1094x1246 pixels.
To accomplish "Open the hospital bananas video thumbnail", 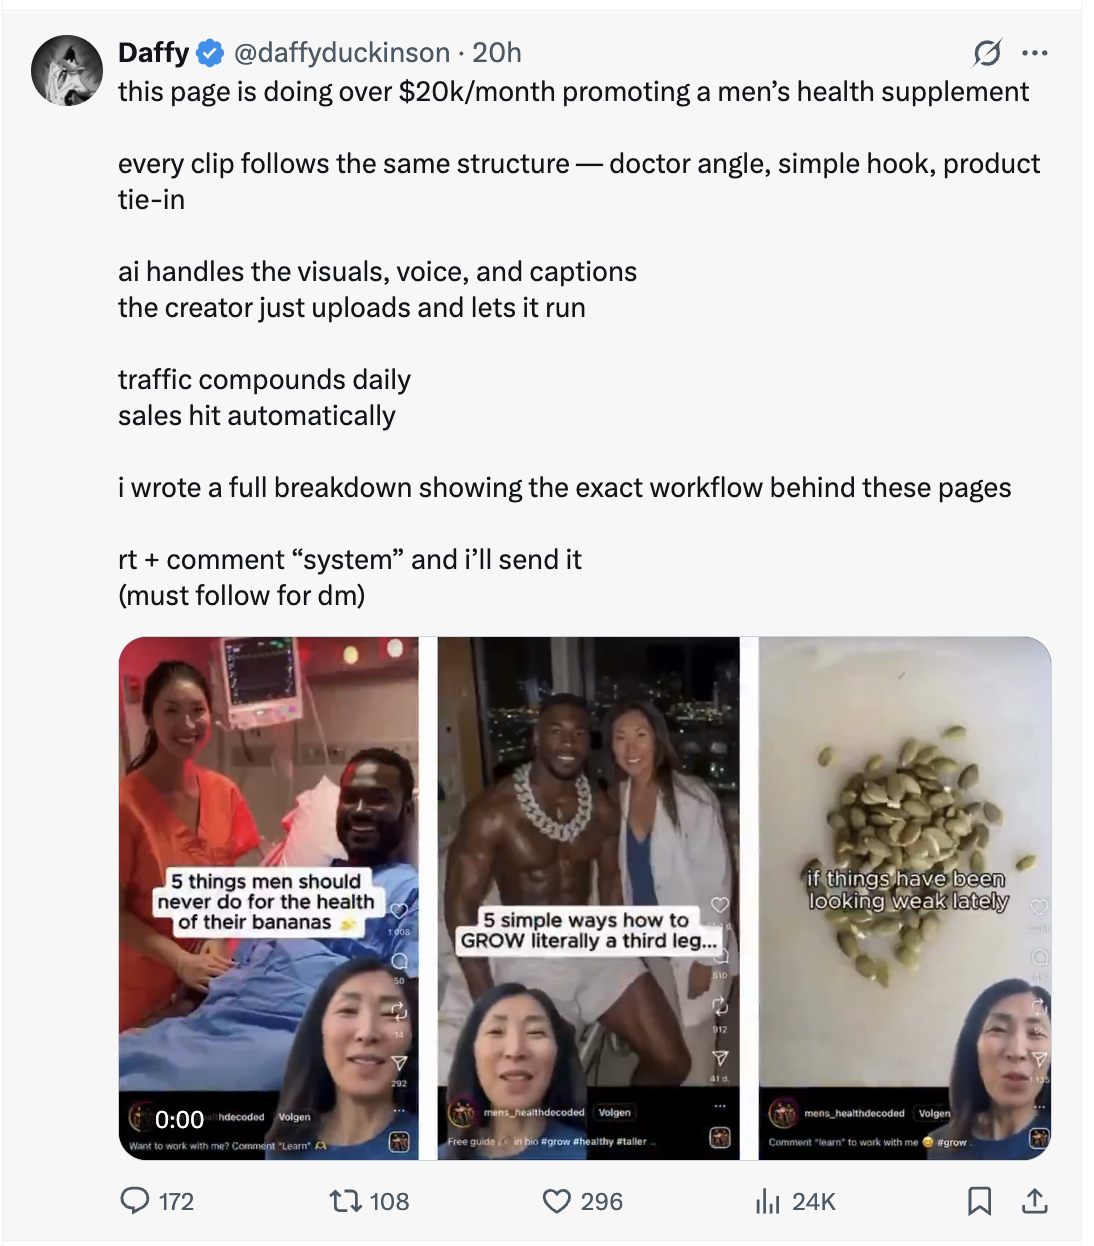I will [269, 898].
